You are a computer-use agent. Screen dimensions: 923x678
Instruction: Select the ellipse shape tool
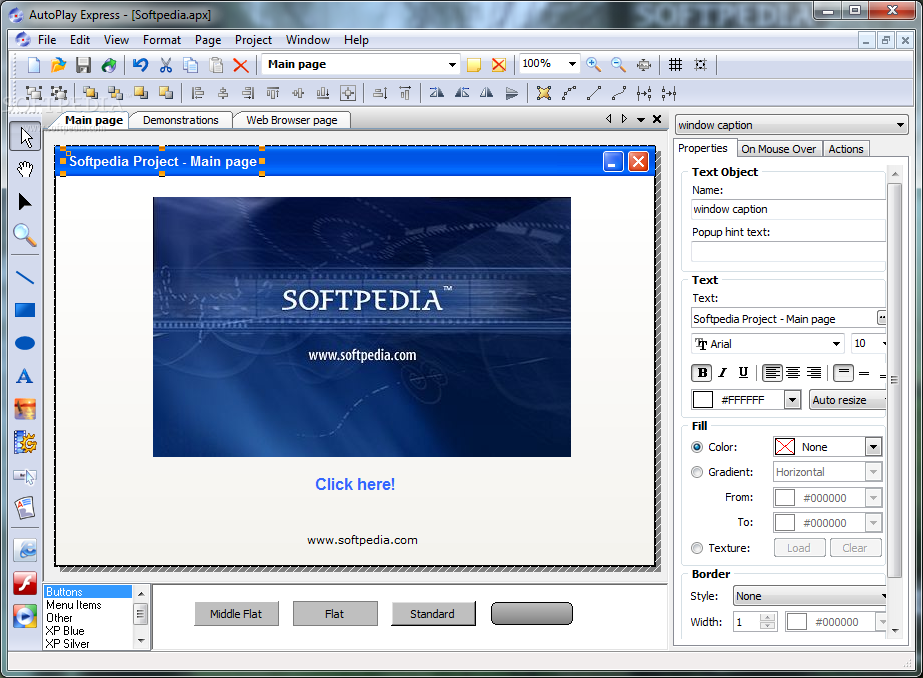25,343
